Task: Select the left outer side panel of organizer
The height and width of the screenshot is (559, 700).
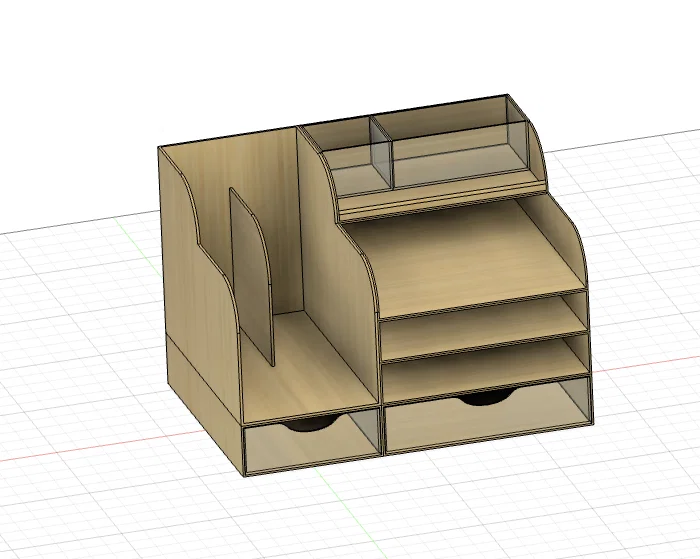Action: coord(199,286)
